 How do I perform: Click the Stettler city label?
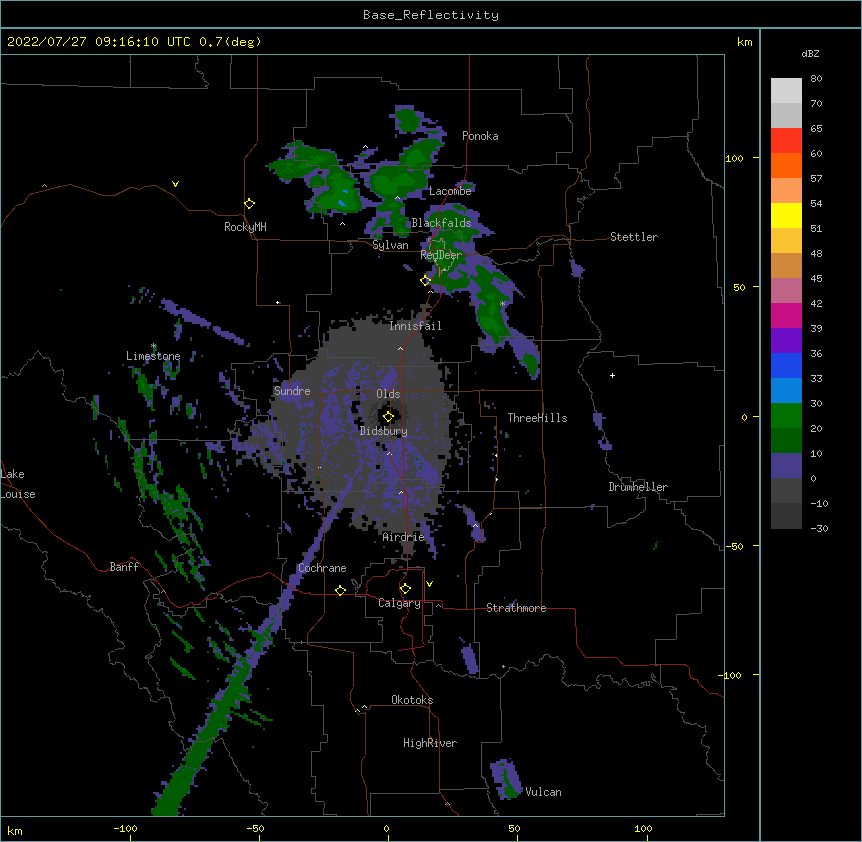point(634,237)
